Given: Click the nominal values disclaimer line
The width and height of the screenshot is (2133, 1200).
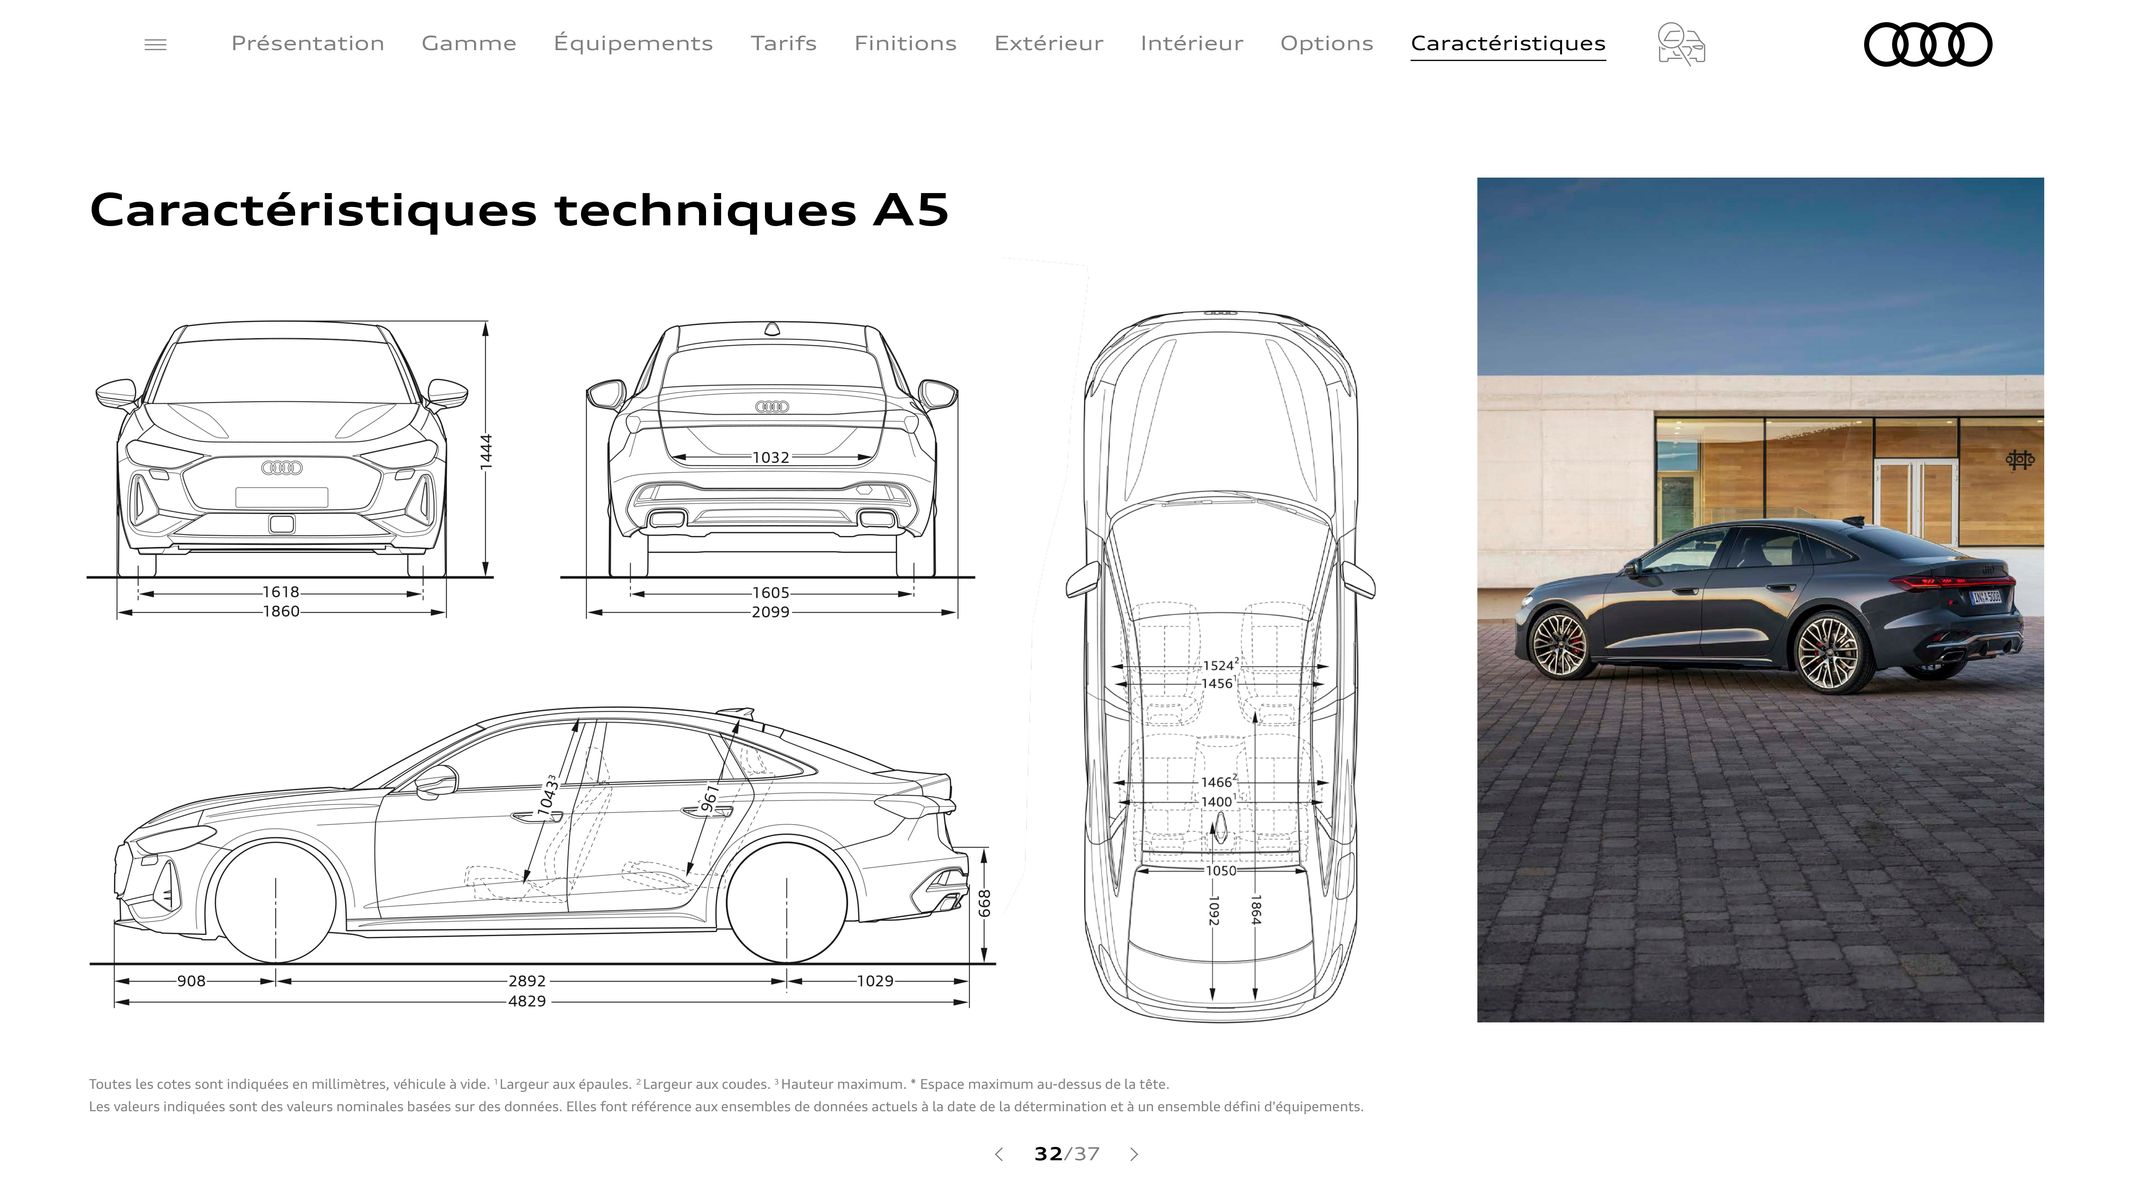Looking at the screenshot, I should tap(726, 1107).
